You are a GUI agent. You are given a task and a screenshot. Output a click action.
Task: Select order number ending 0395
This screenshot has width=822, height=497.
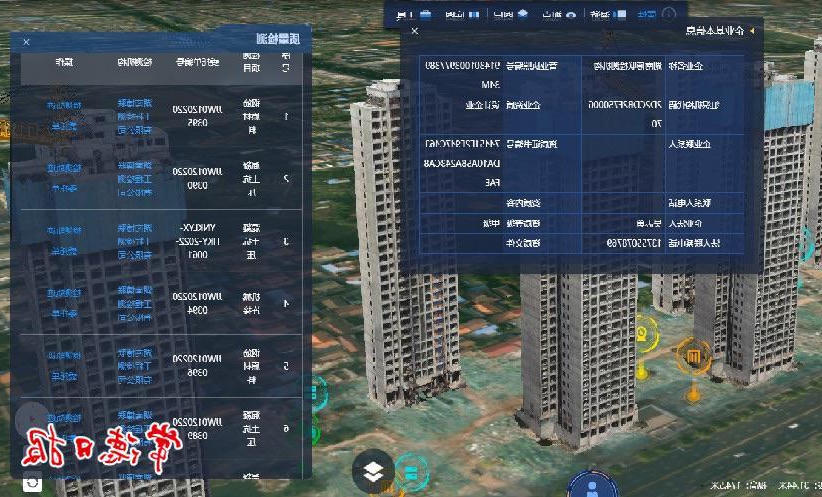coord(198,116)
